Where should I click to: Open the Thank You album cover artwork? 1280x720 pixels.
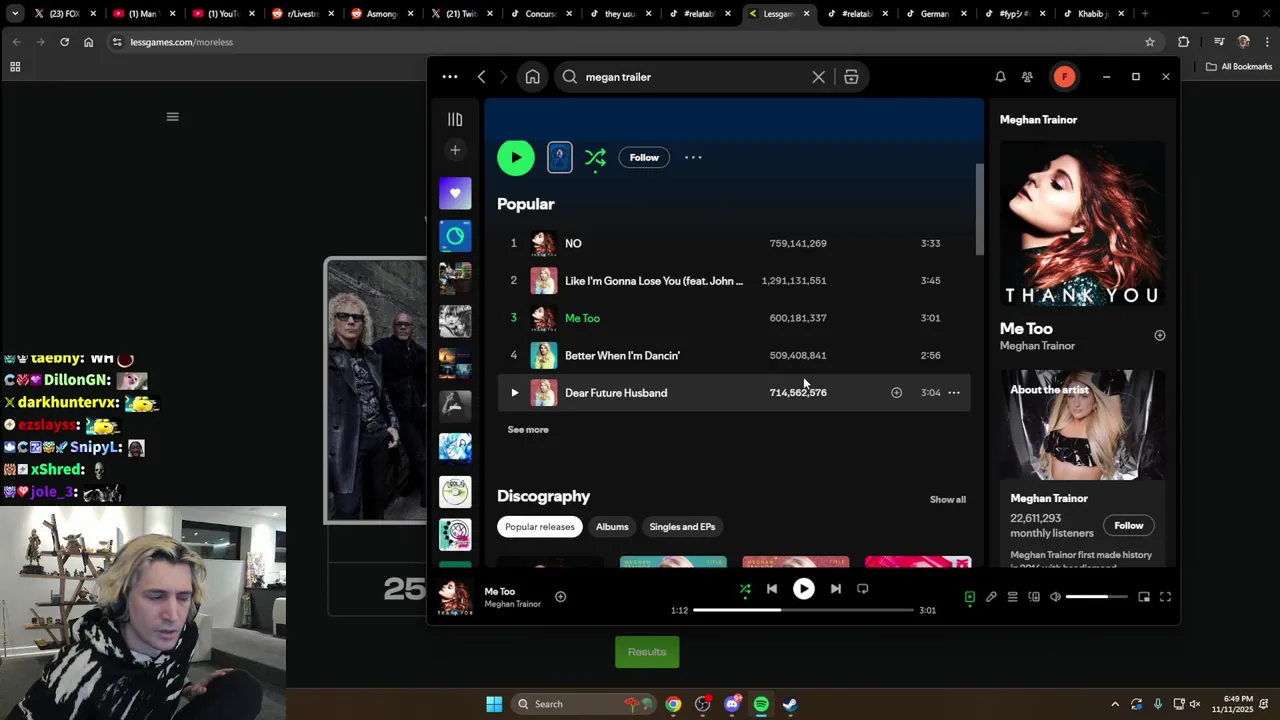pos(1083,224)
